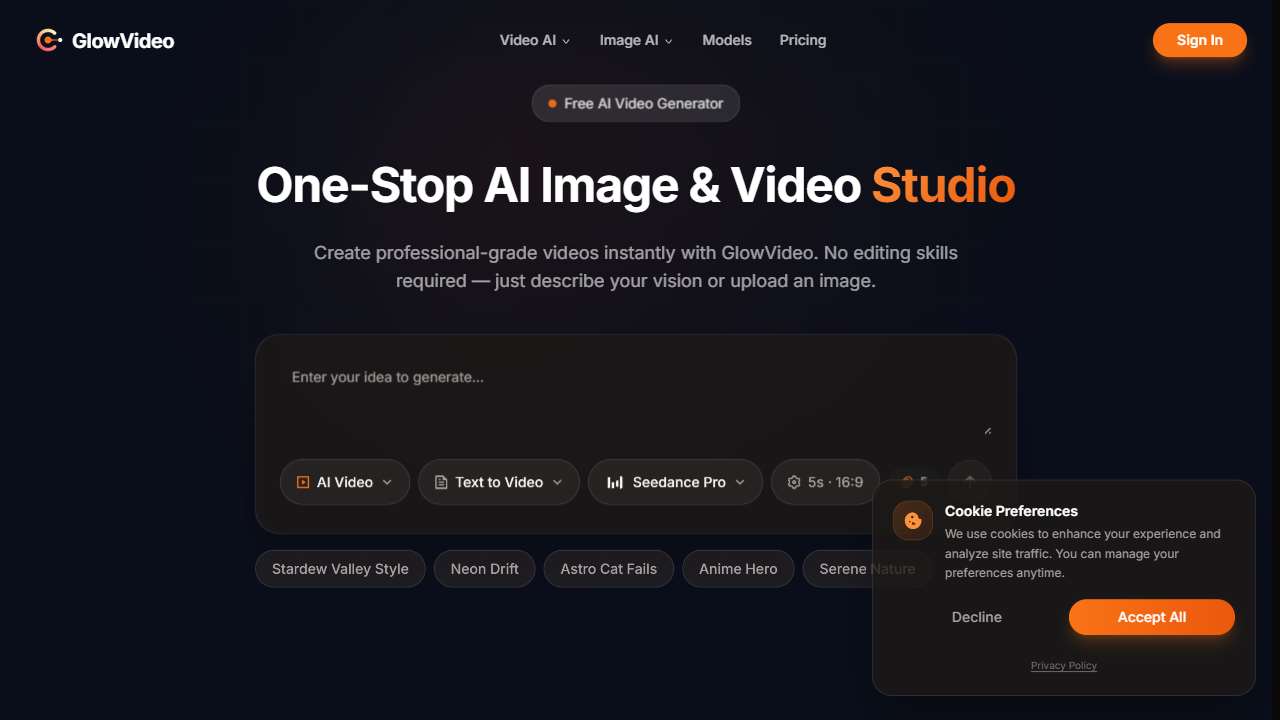
Task: Open the Privacy Policy link
Action: pyautogui.click(x=1063, y=665)
